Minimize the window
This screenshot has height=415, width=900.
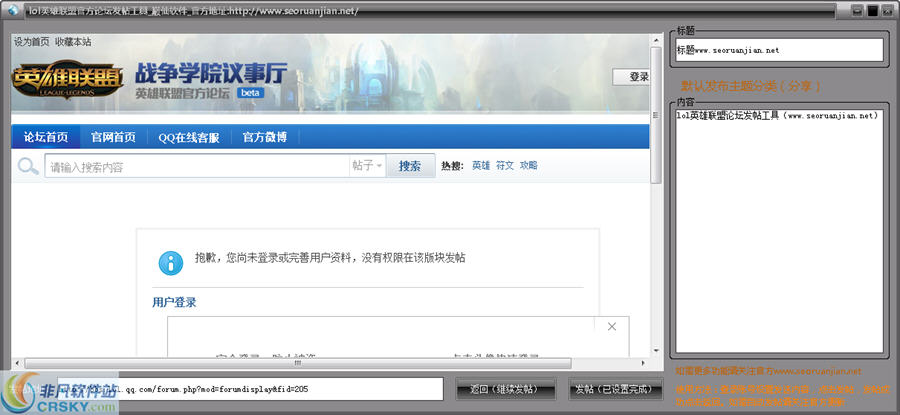click(858, 10)
